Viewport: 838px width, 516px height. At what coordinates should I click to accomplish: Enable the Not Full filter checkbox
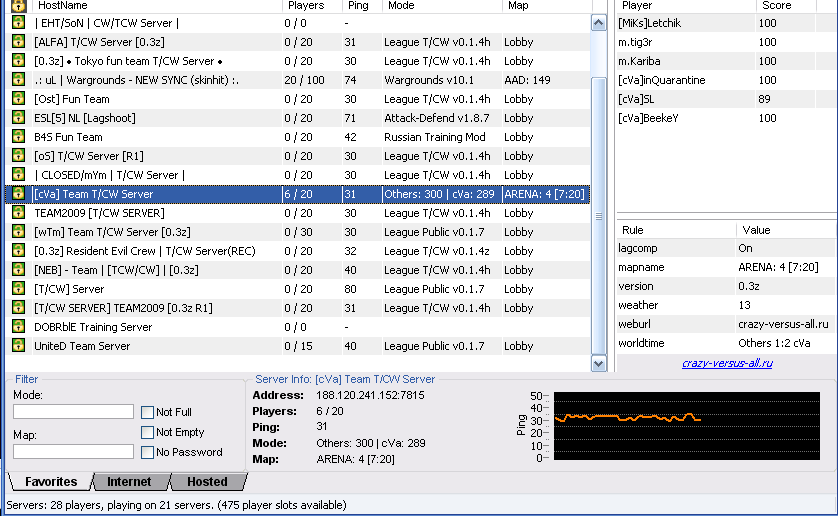pyautogui.click(x=148, y=412)
